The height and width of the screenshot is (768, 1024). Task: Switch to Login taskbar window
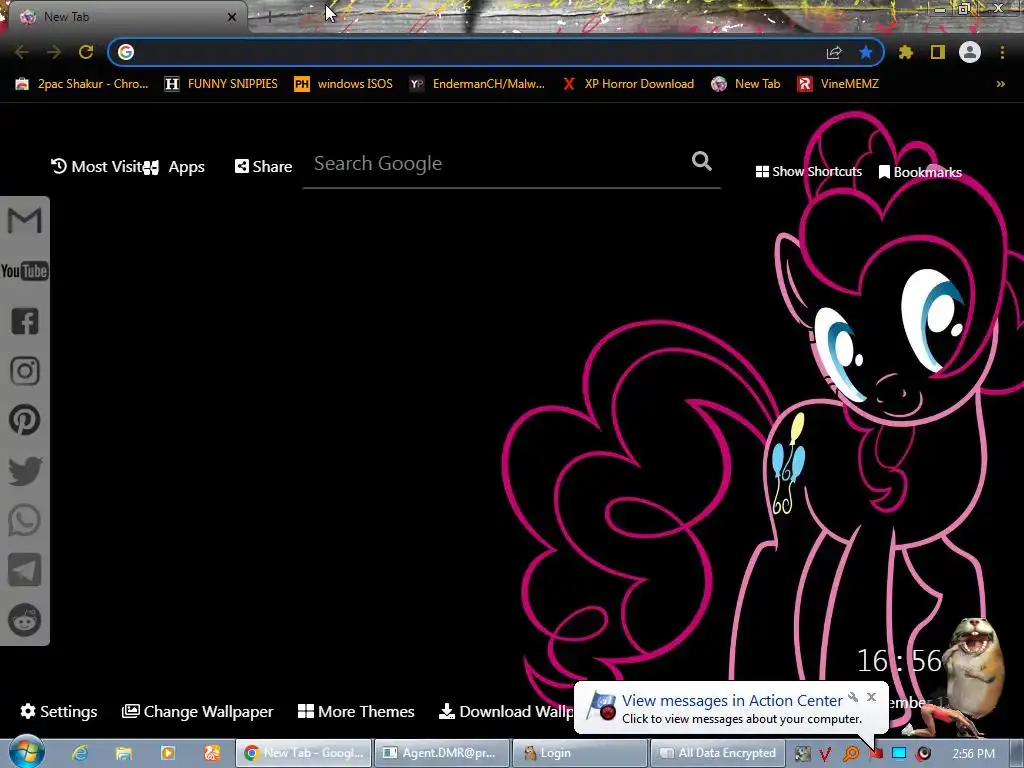click(579, 753)
